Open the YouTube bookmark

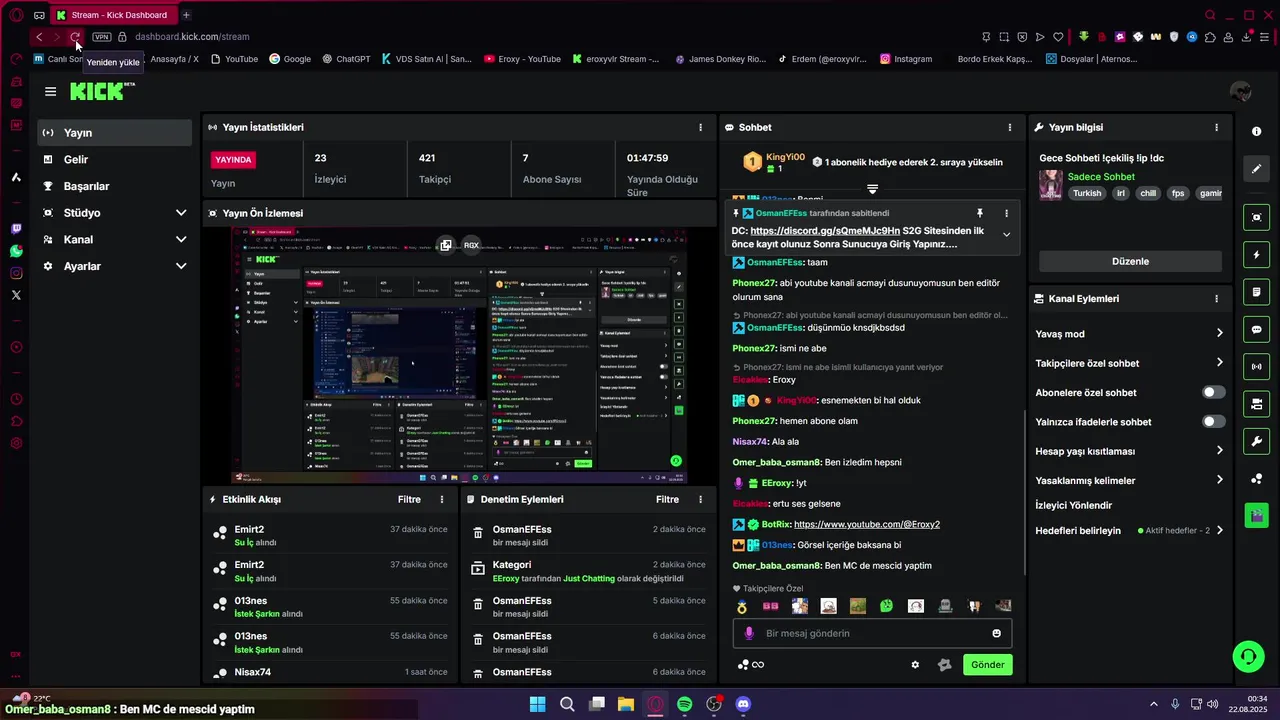point(233,59)
